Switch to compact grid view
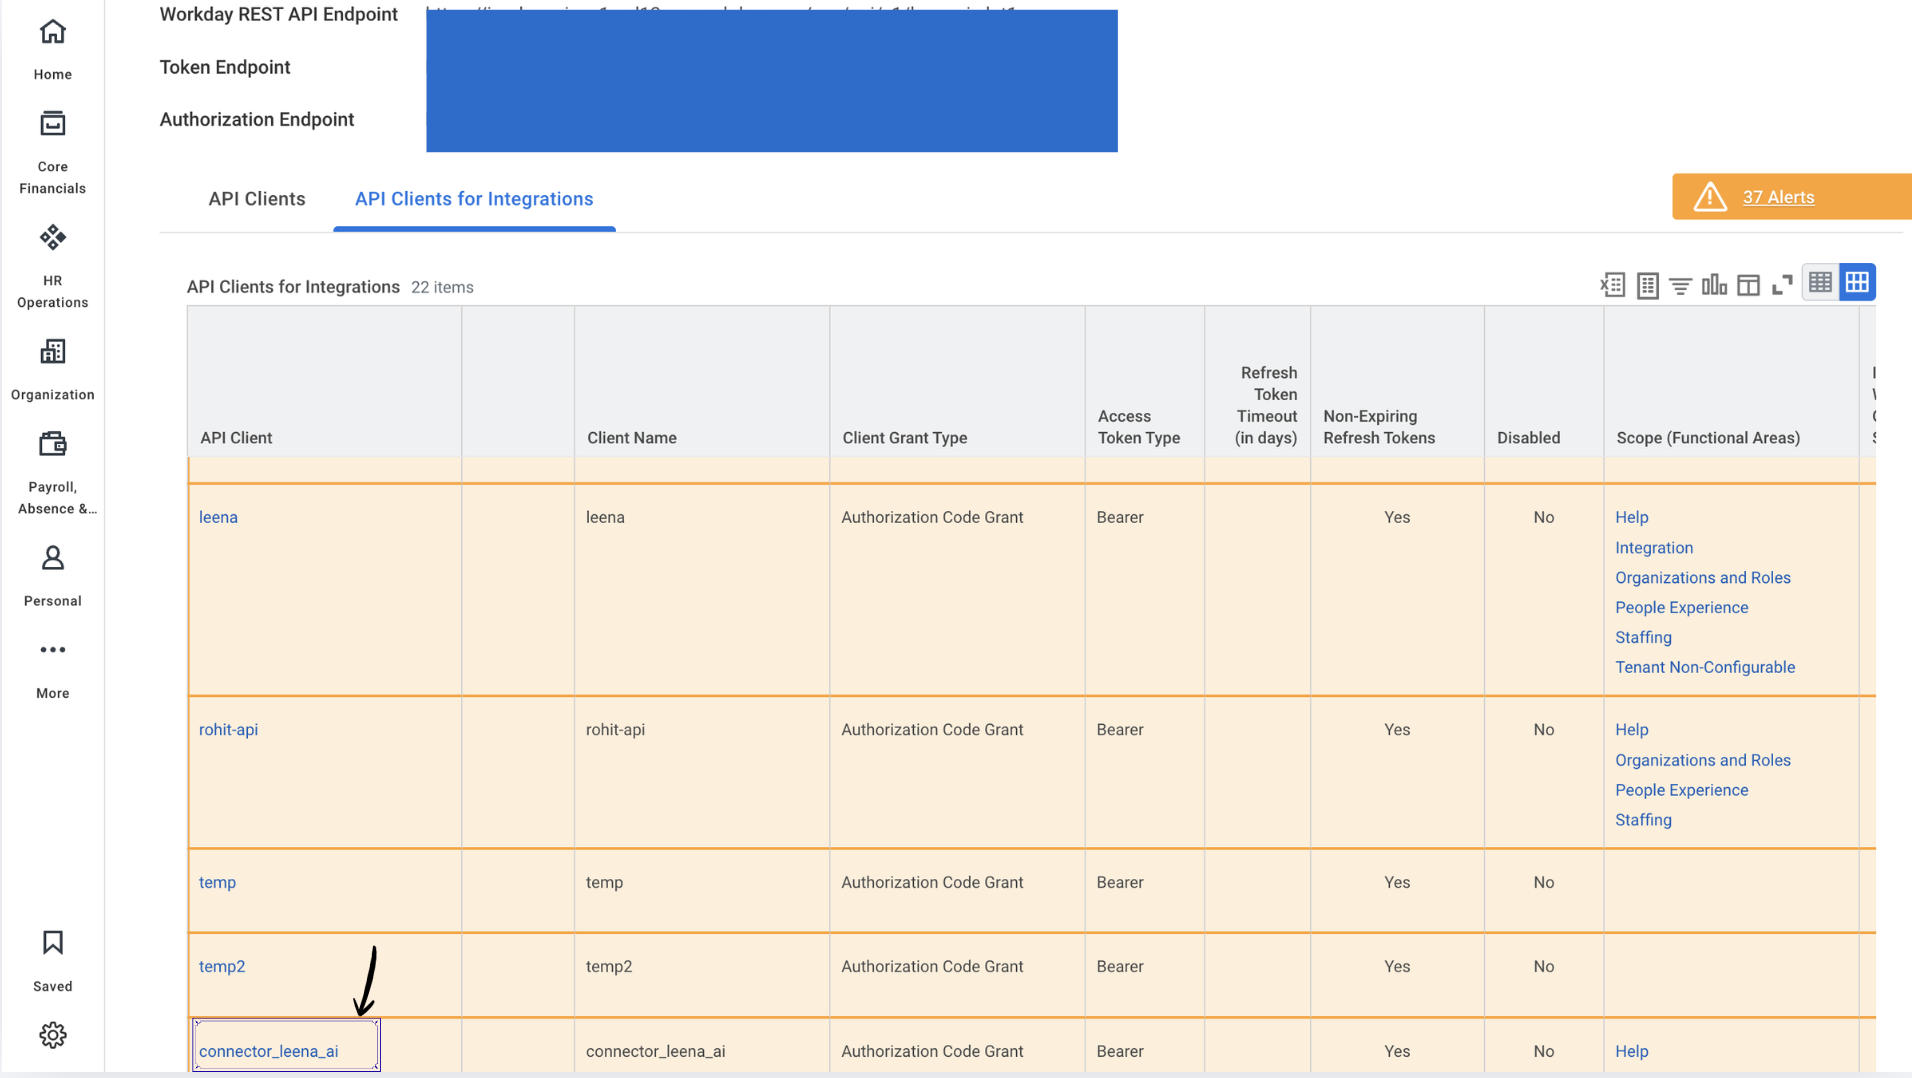1912x1078 pixels. (1820, 283)
